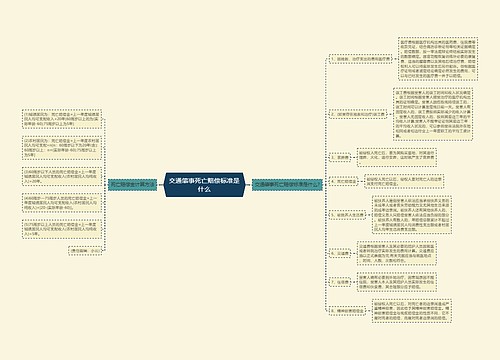Select node 7 住宿费
The height and width of the screenshot is (360, 500).
pyautogui.click(x=340, y=282)
